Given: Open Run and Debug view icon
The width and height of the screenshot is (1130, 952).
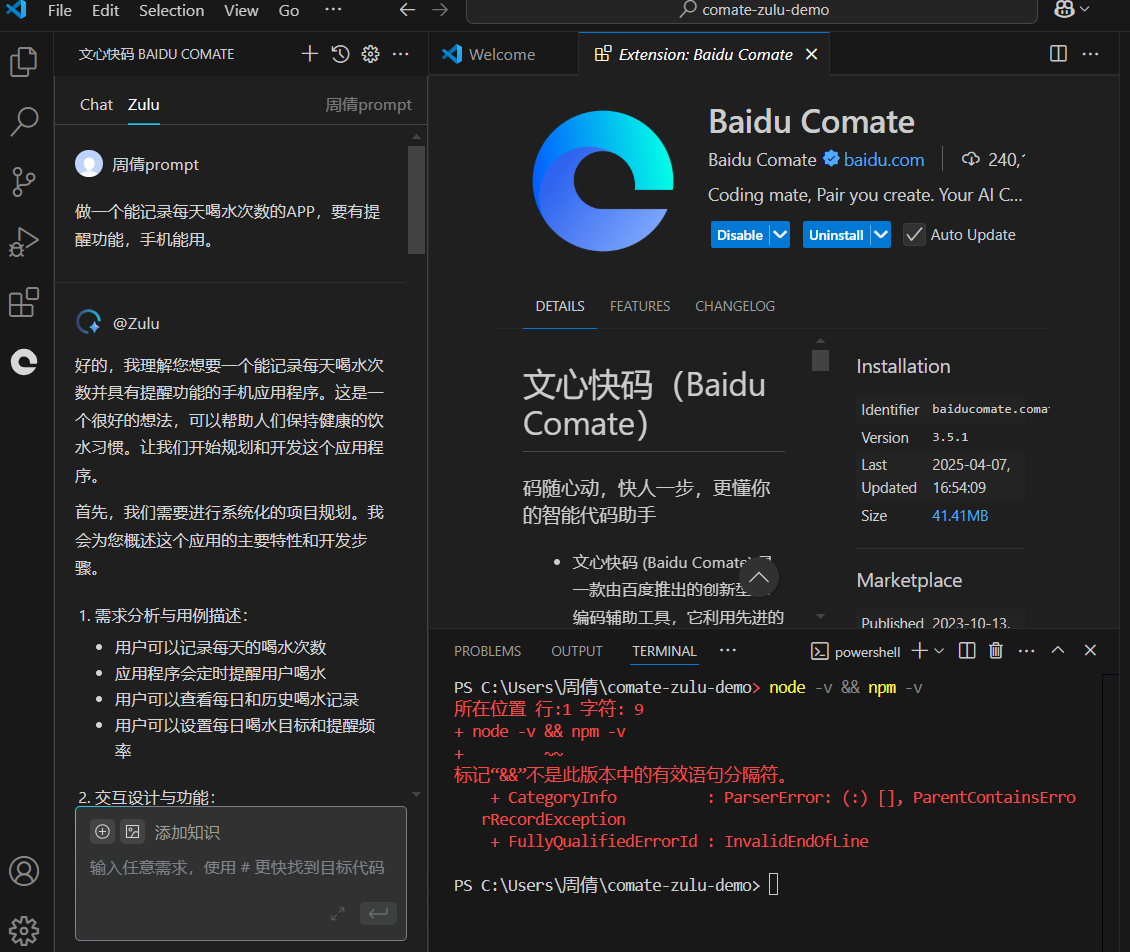Looking at the screenshot, I should tap(24, 242).
